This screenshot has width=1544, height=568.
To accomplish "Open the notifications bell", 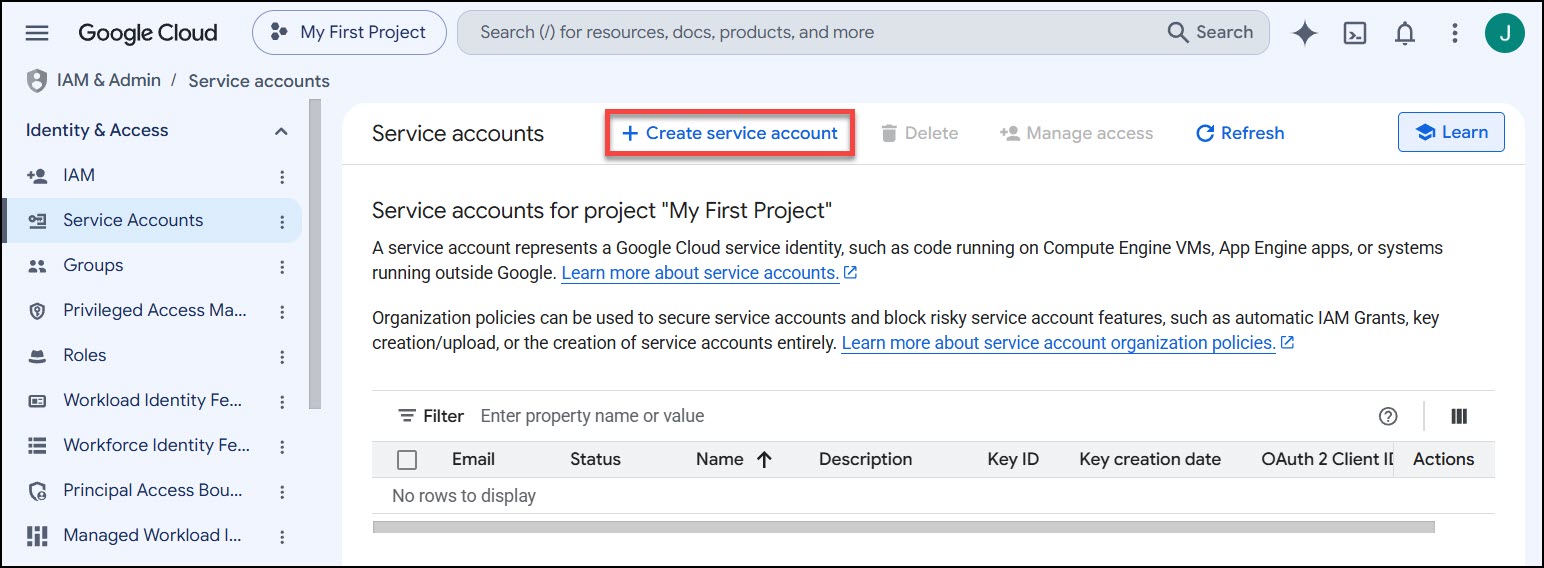I will [1405, 33].
